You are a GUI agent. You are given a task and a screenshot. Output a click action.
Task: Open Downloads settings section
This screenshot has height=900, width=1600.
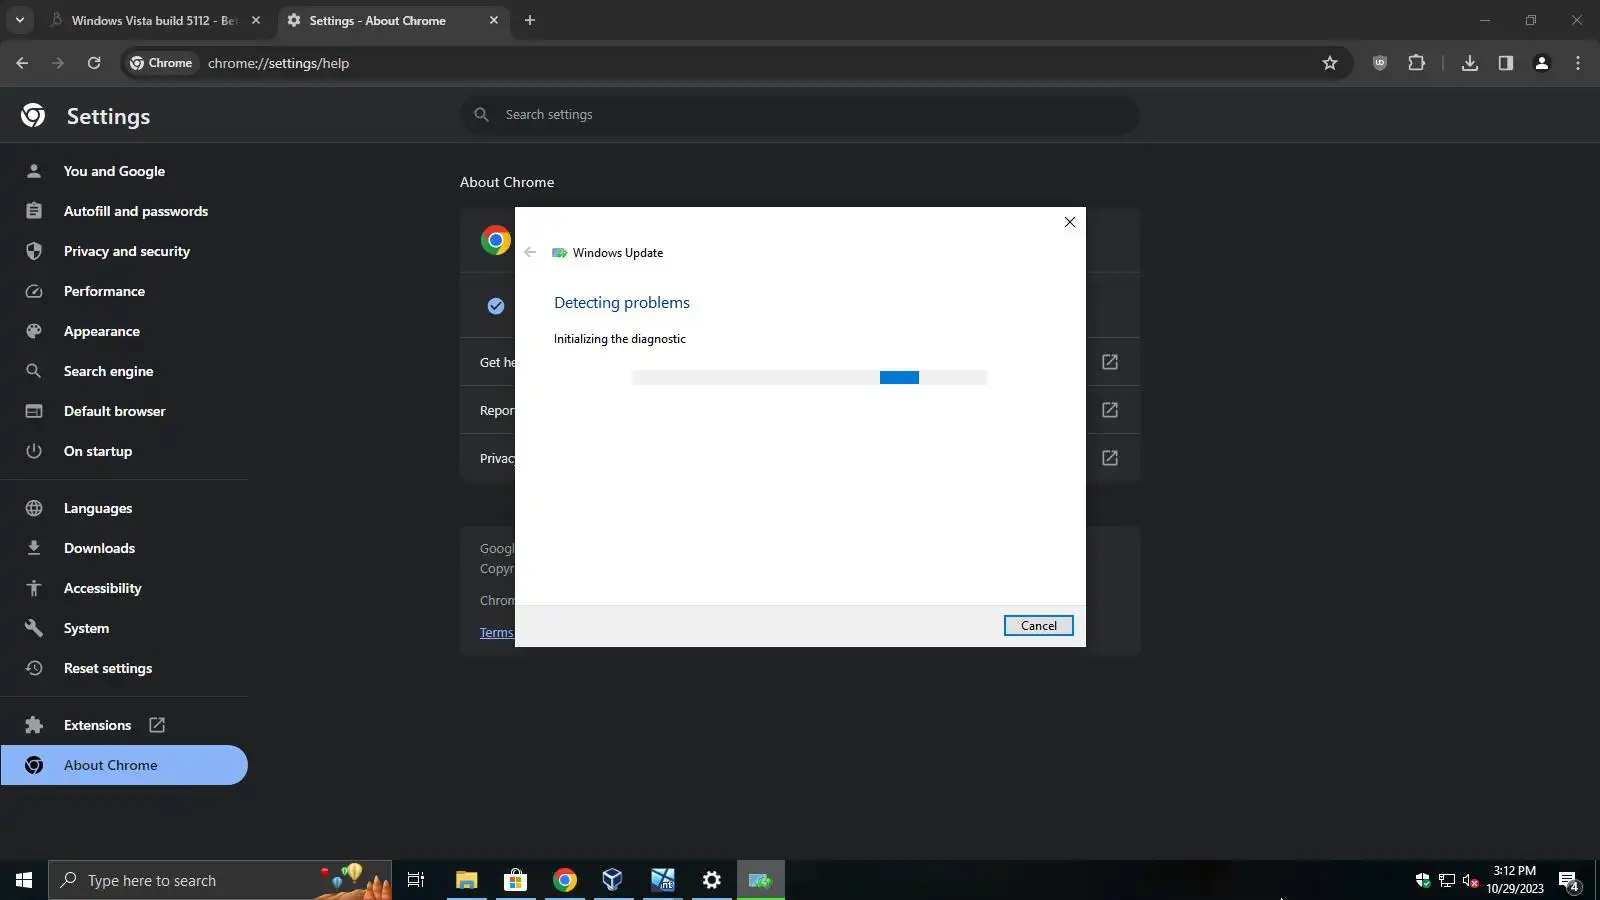click(x=124, y=548)
